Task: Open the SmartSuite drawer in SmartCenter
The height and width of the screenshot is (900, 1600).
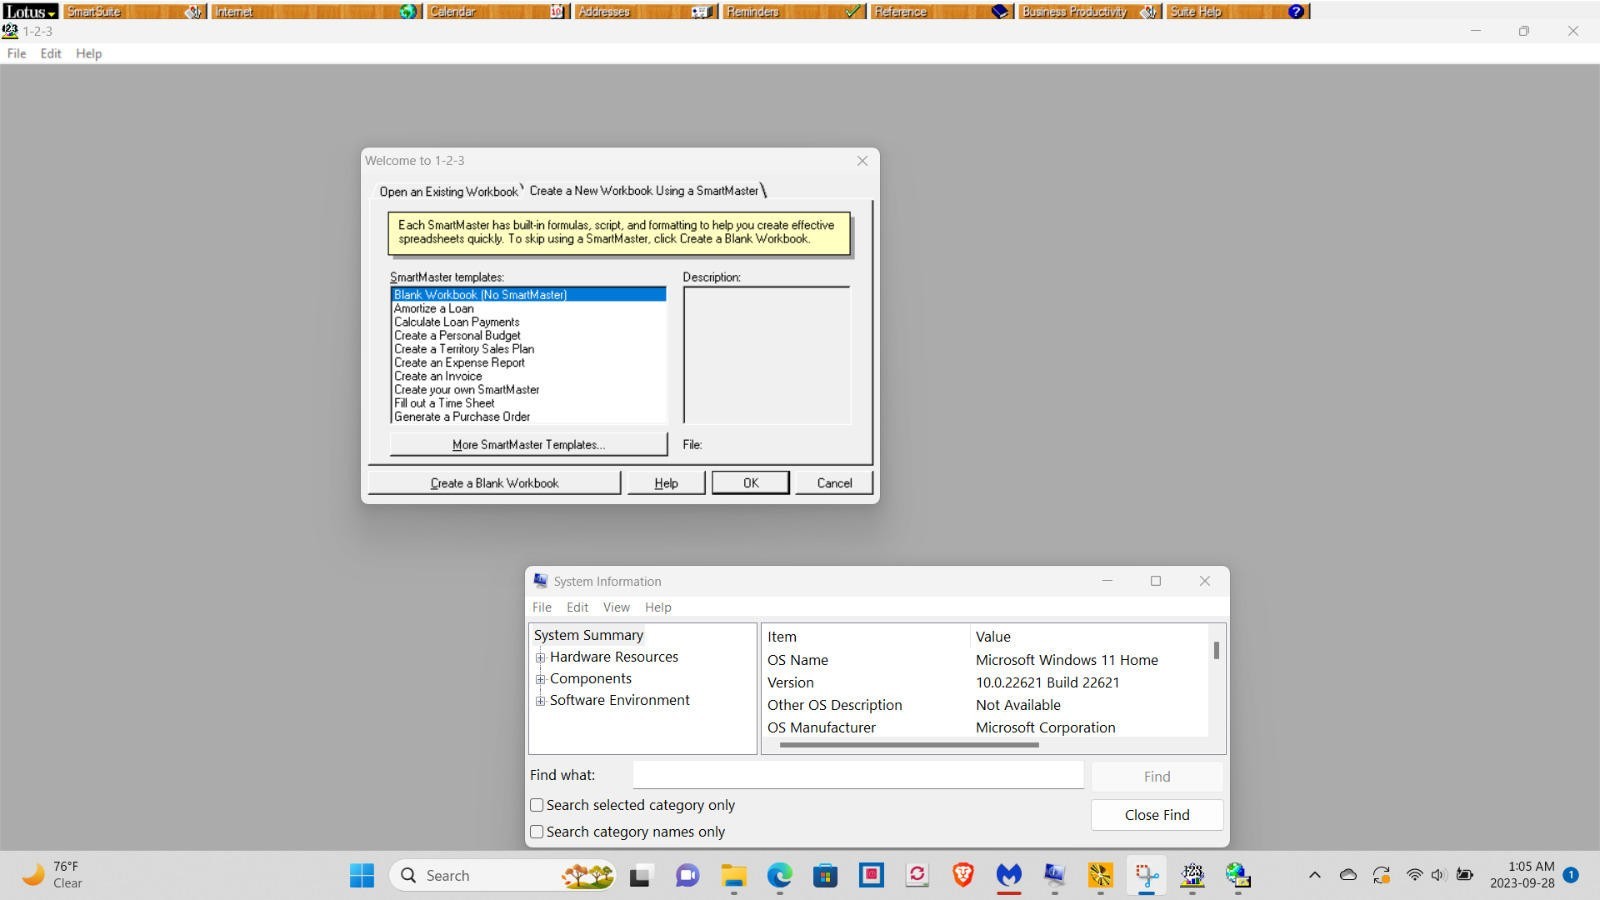Action: pyautogui.click(x=134, y=11)
